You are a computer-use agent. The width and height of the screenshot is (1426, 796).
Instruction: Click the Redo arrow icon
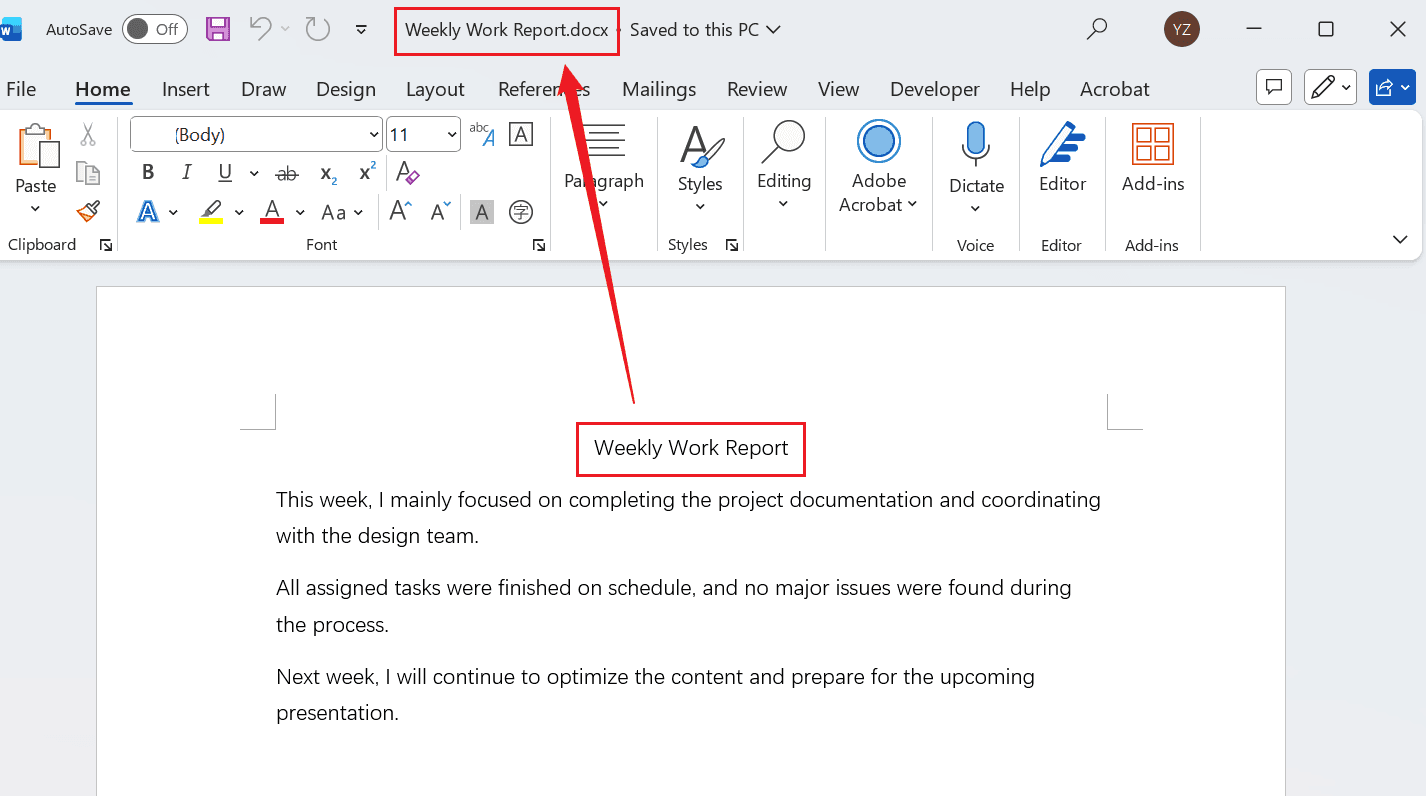point(318,29)
